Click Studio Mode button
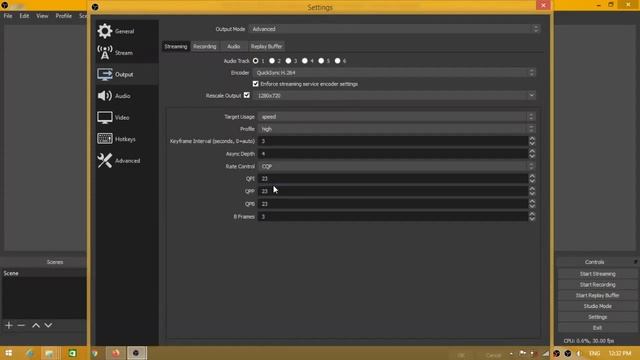The width and height of the screenshot is (640, 360). 597,306
